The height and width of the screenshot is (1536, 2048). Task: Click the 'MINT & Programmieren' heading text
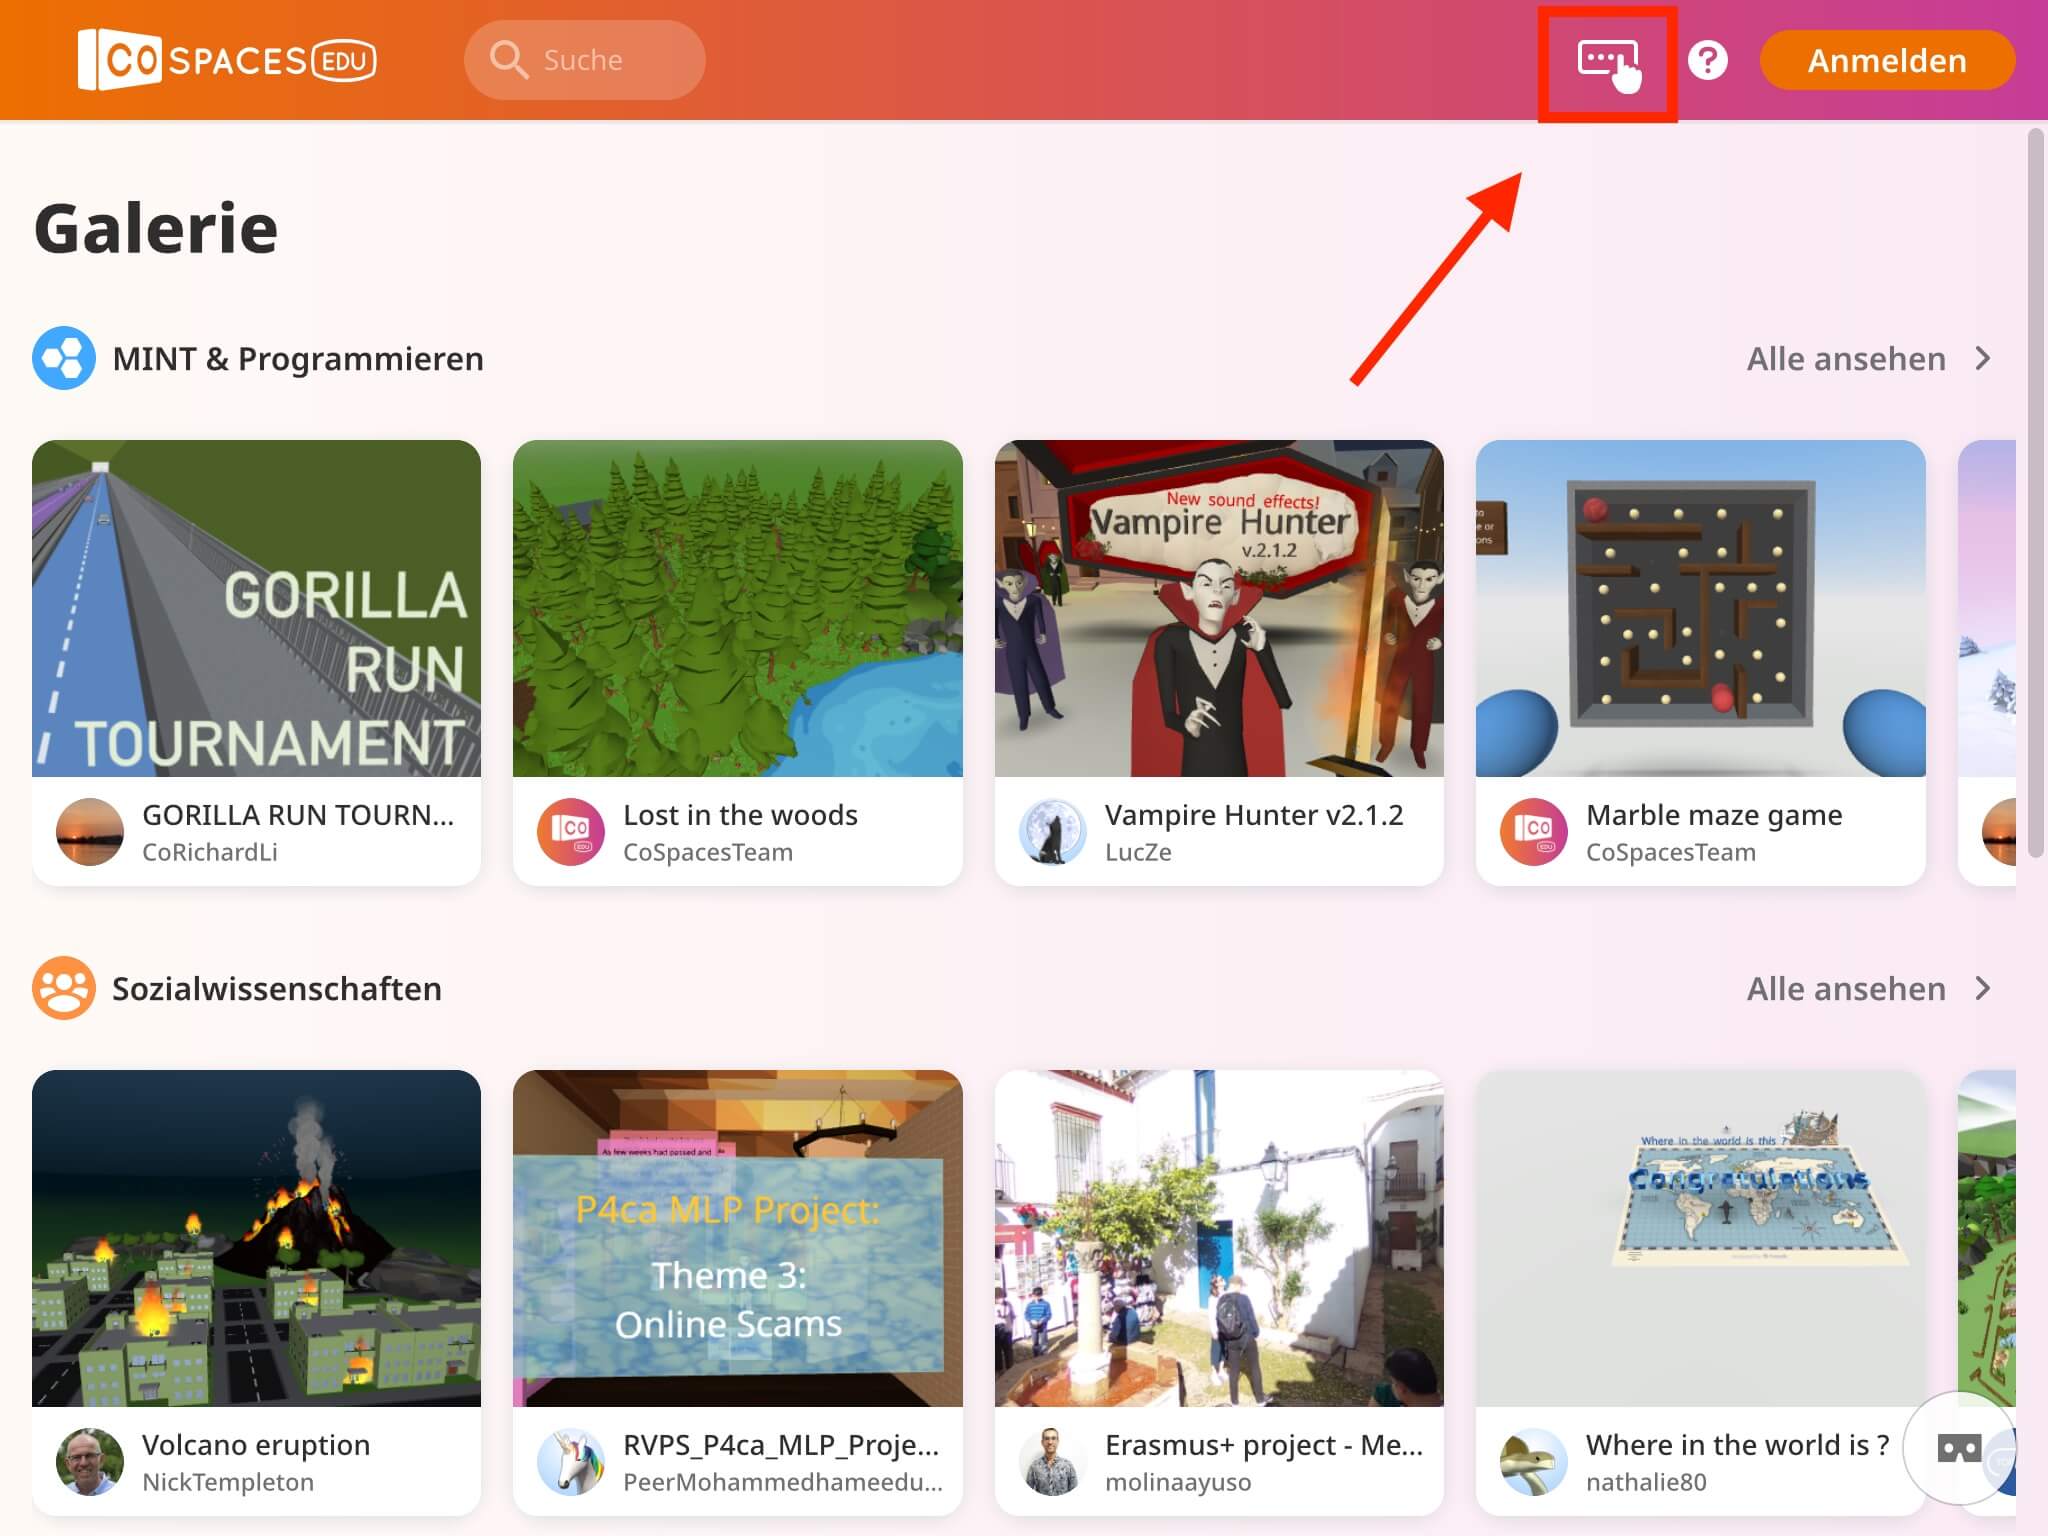[298, 358]
